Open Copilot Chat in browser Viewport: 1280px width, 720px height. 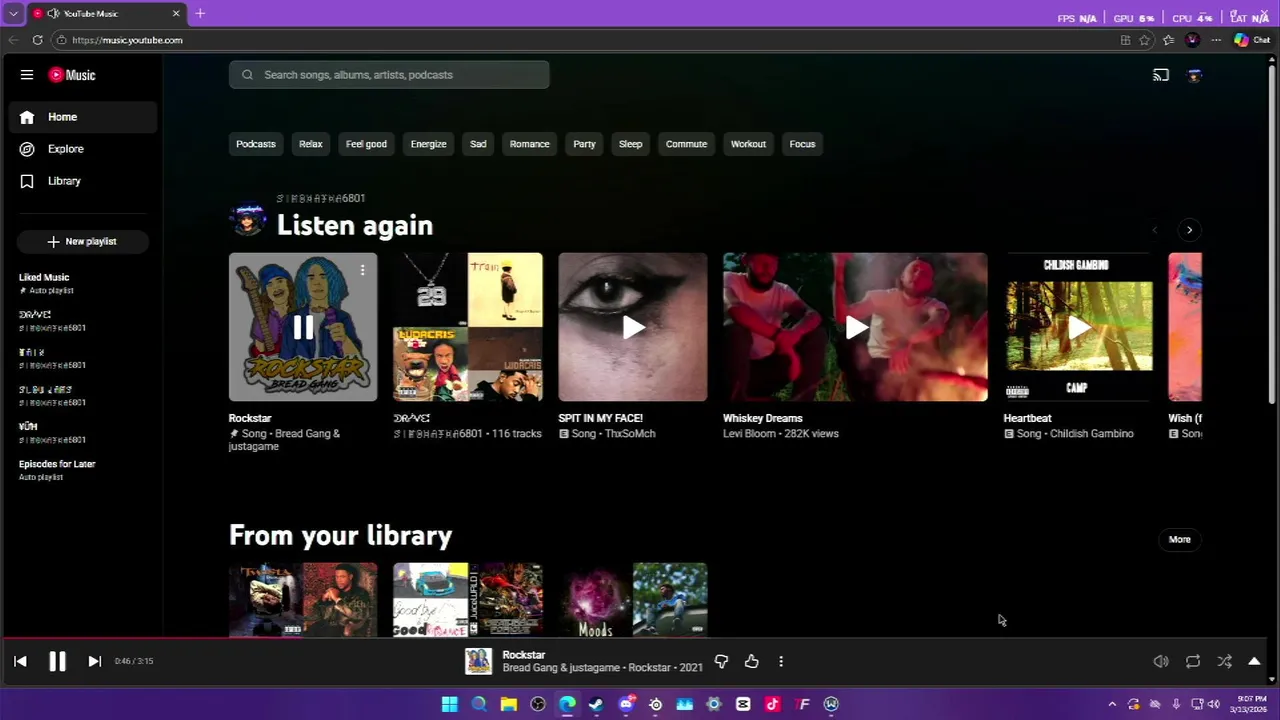[x=1251, y=40]
